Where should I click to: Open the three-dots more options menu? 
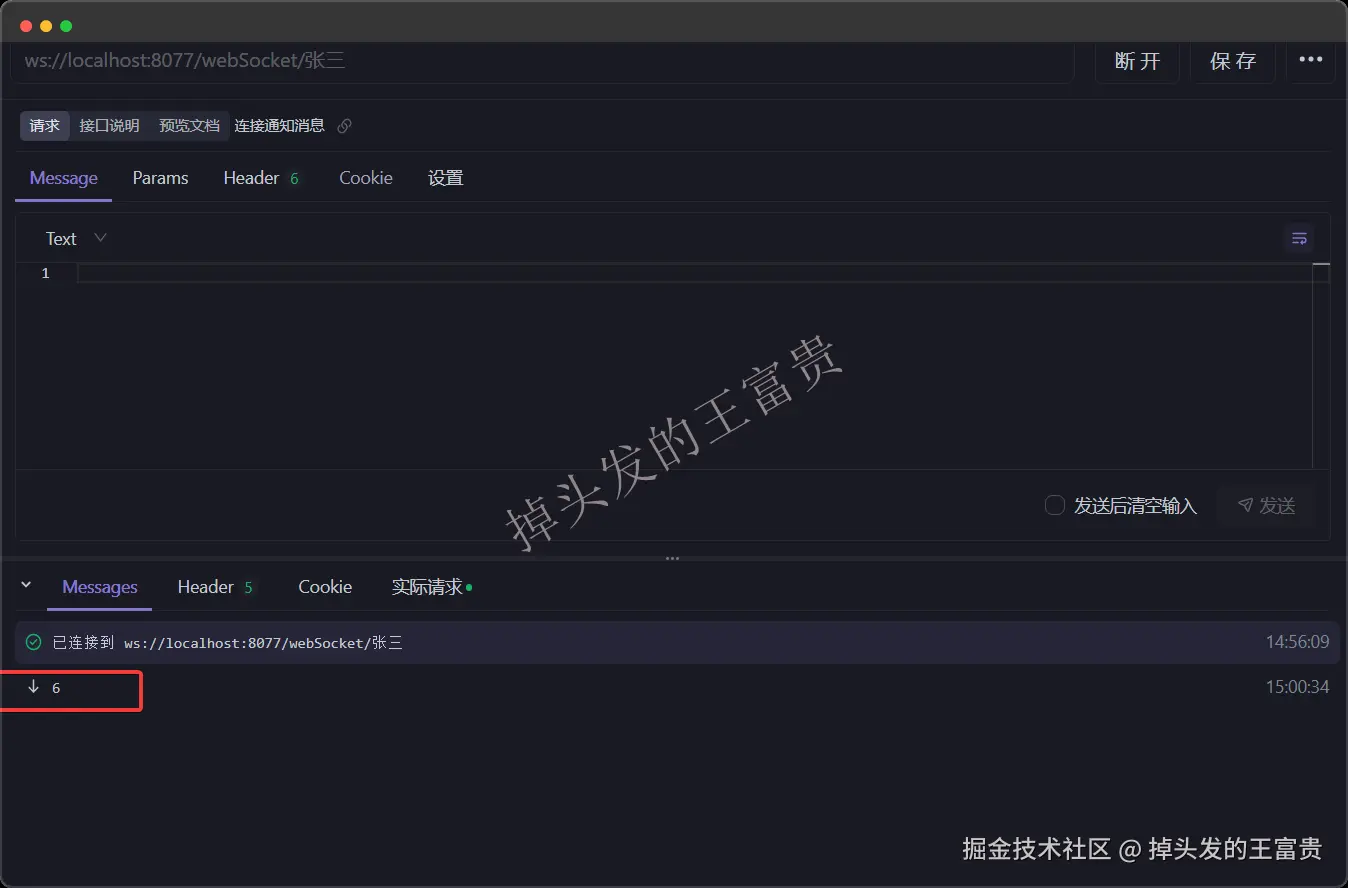tap(1310, 60)
